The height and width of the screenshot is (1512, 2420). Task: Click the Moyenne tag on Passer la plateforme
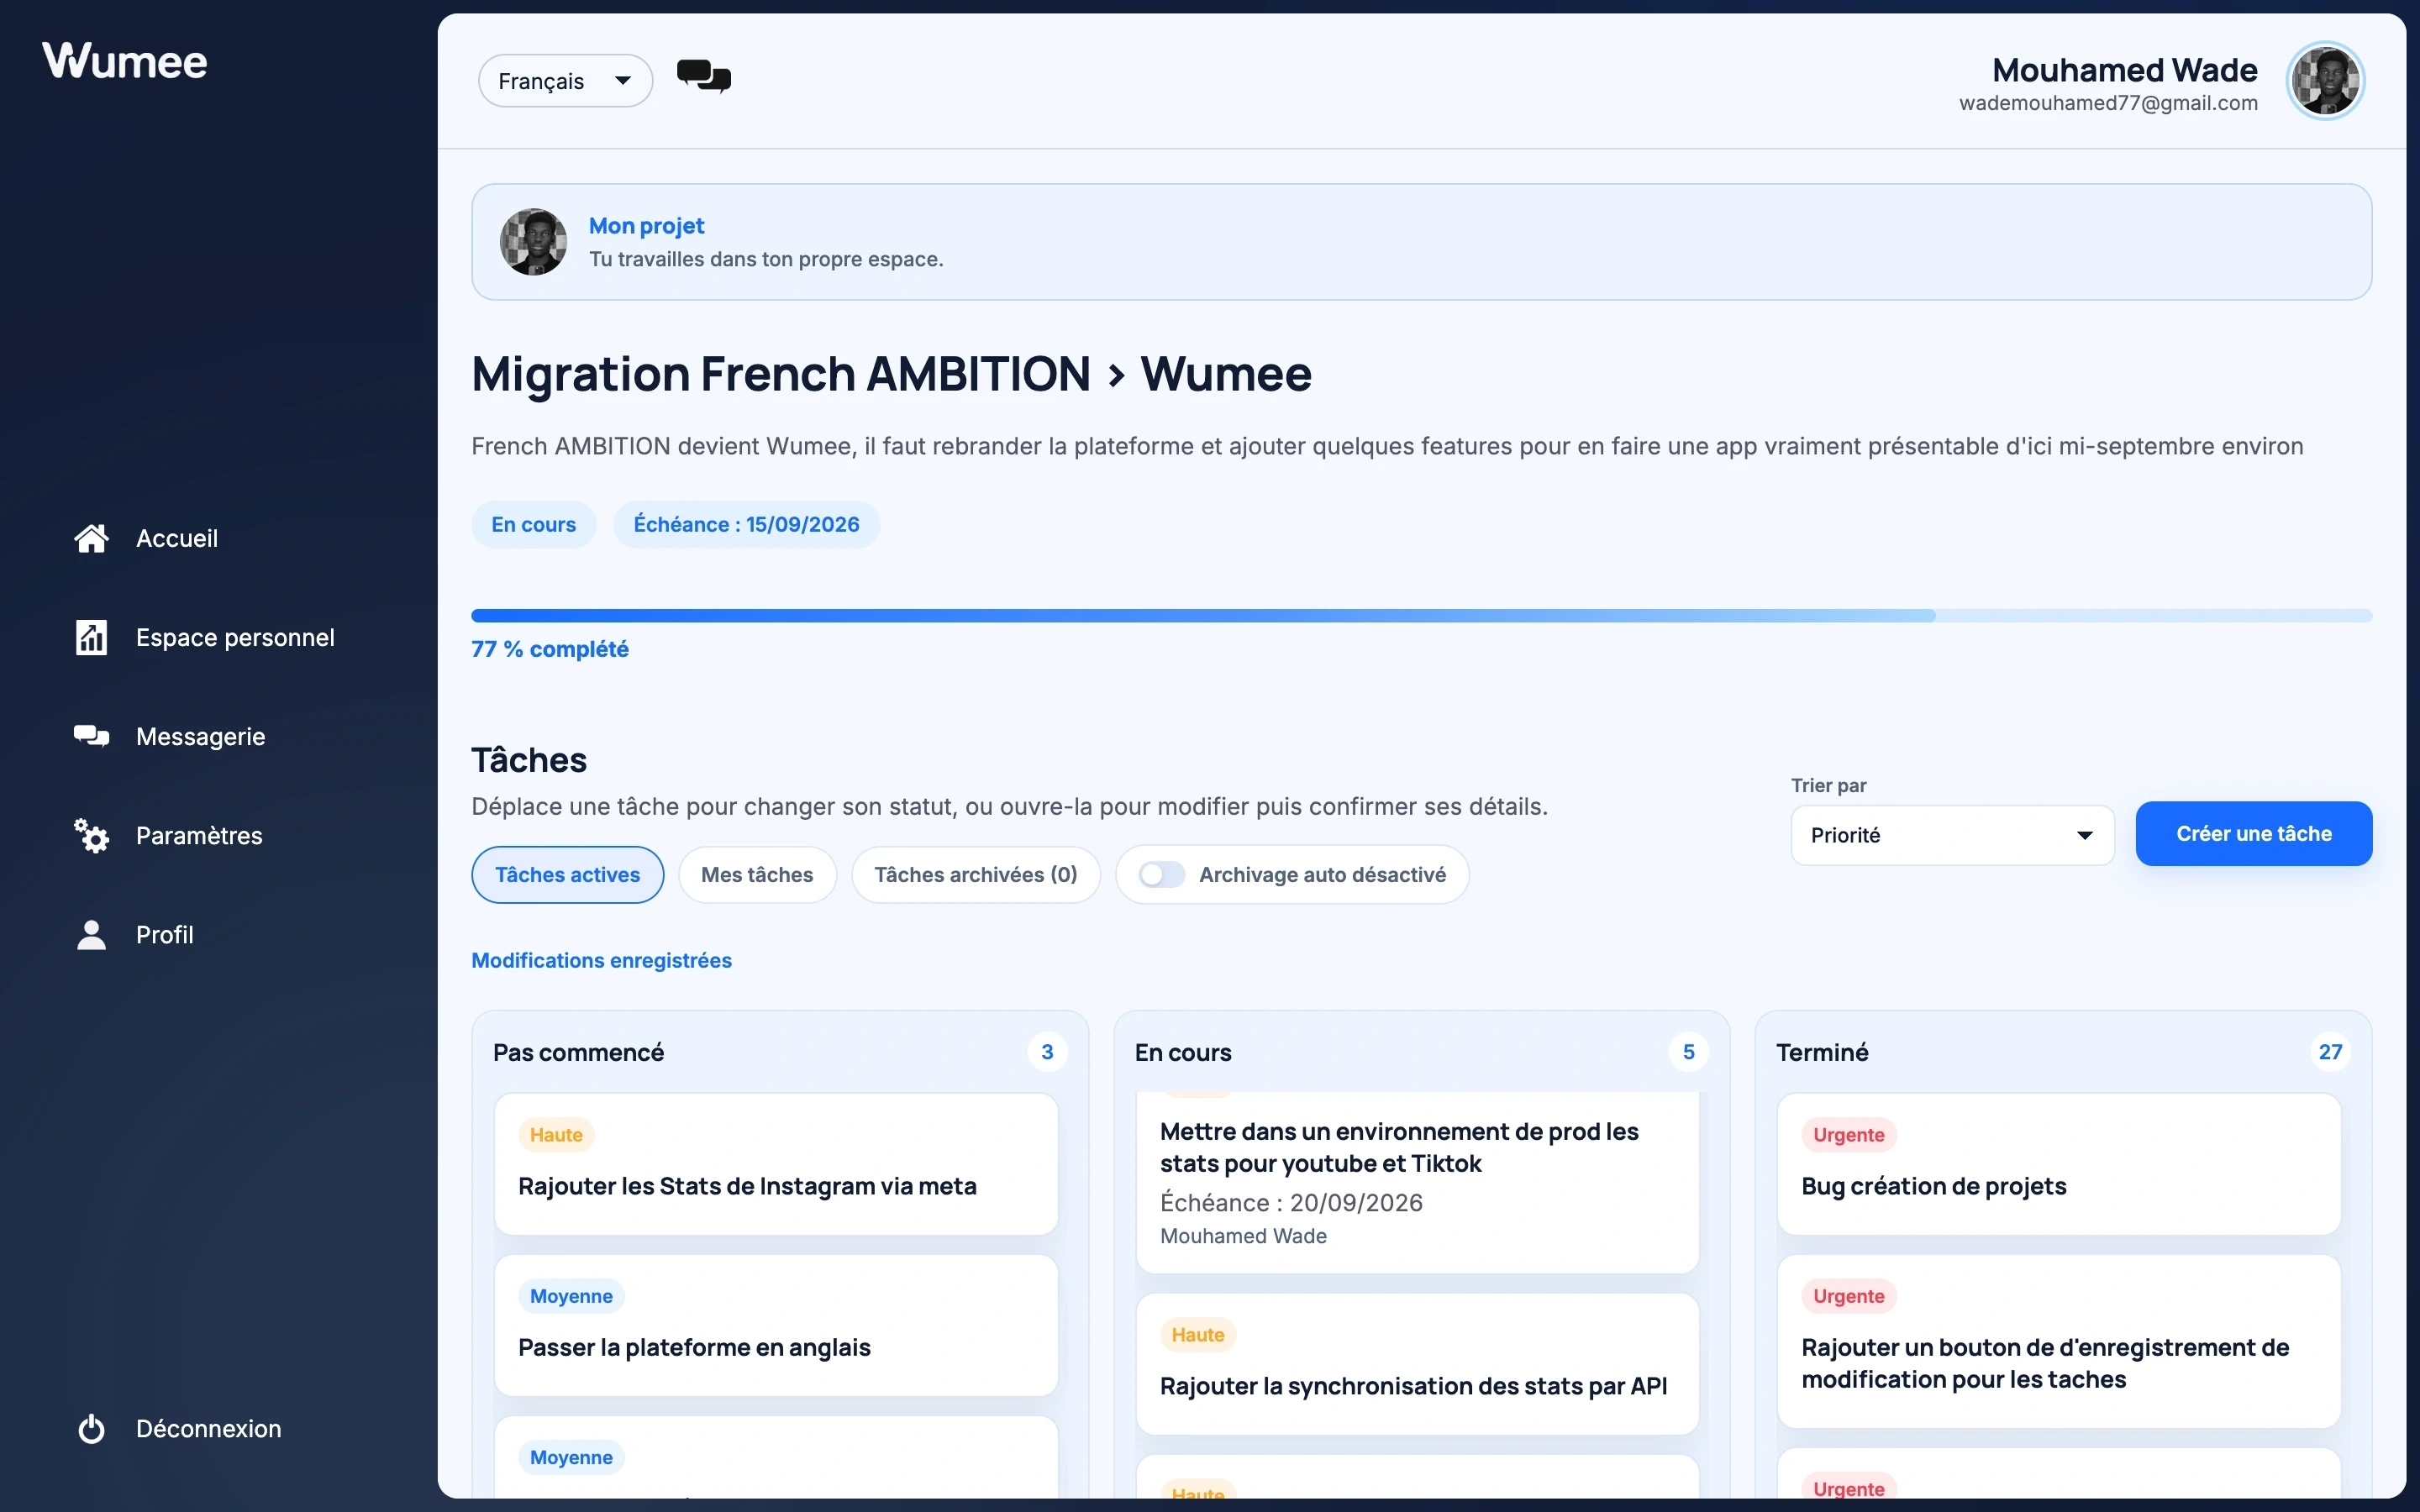pos(571,1296)
